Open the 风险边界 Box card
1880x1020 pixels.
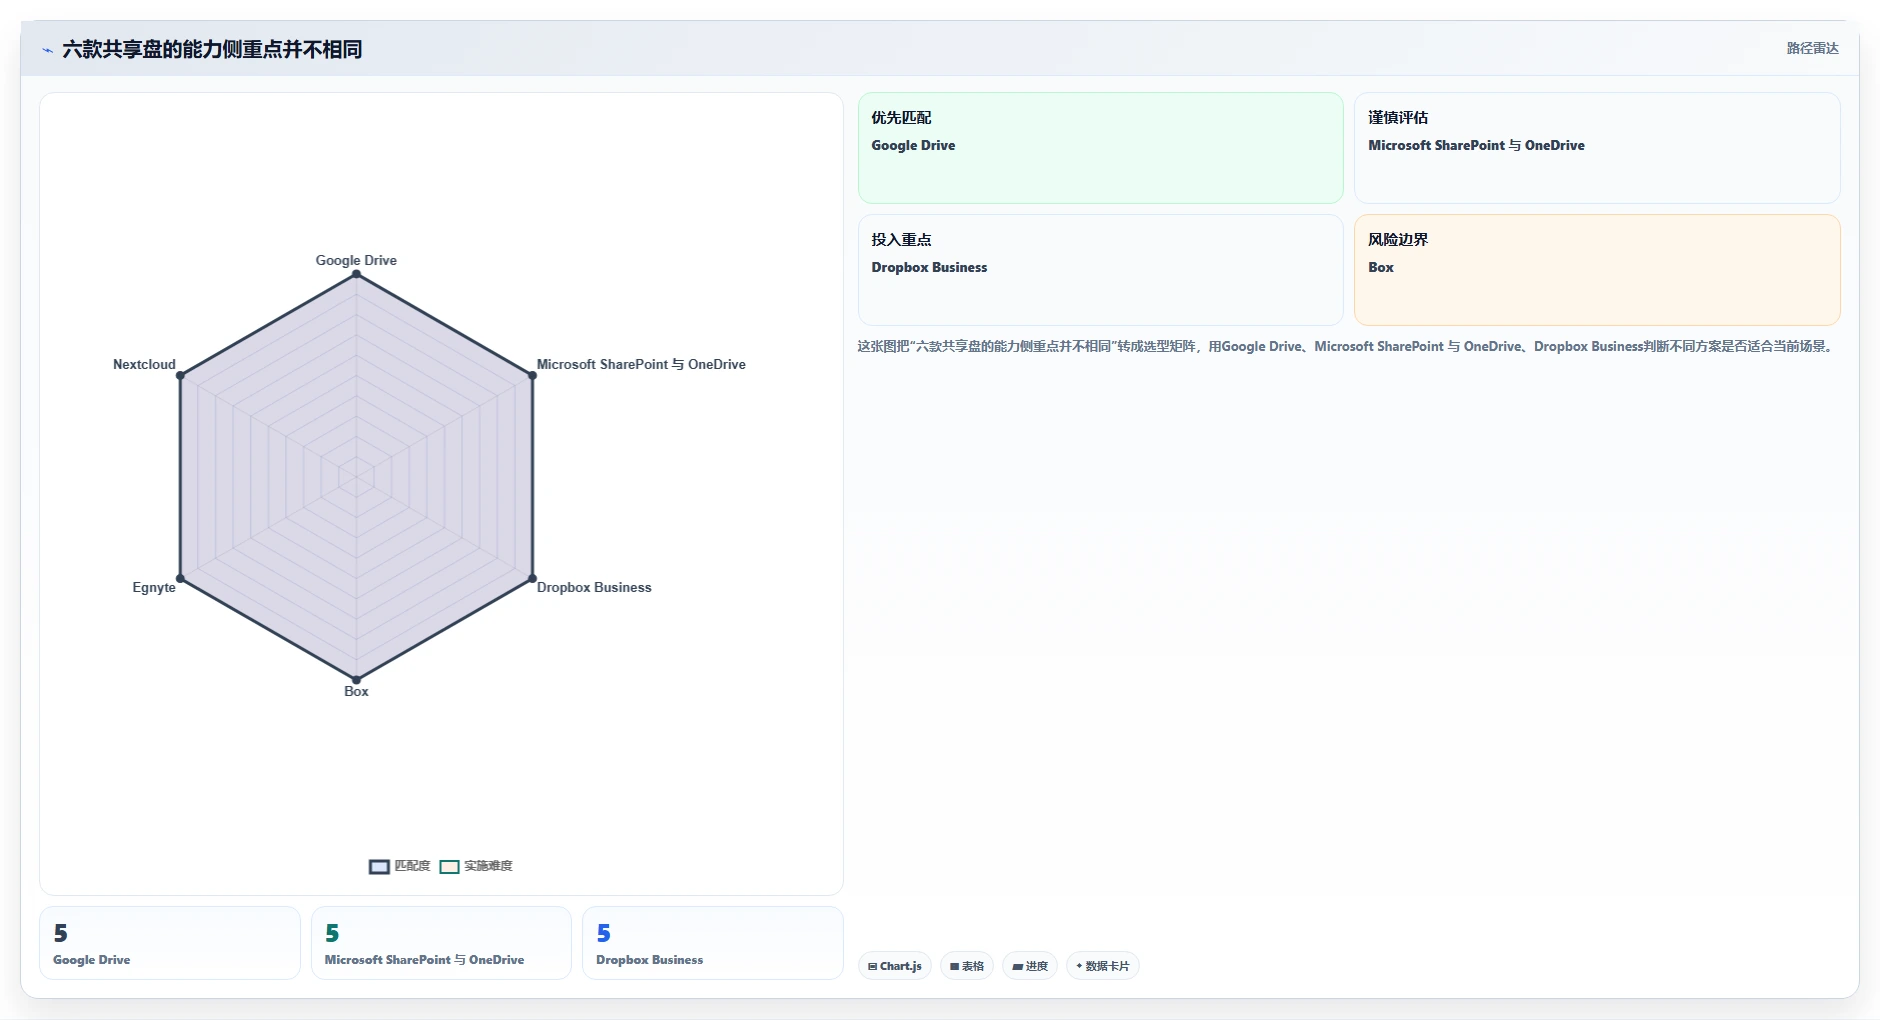point(1597,270)
